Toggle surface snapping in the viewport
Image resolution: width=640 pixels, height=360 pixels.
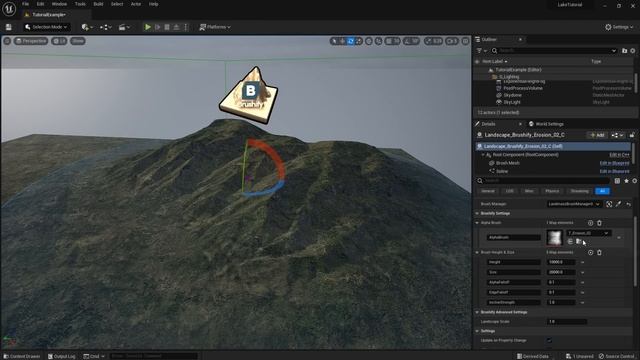pyautogui.click(x=379, y=41)
